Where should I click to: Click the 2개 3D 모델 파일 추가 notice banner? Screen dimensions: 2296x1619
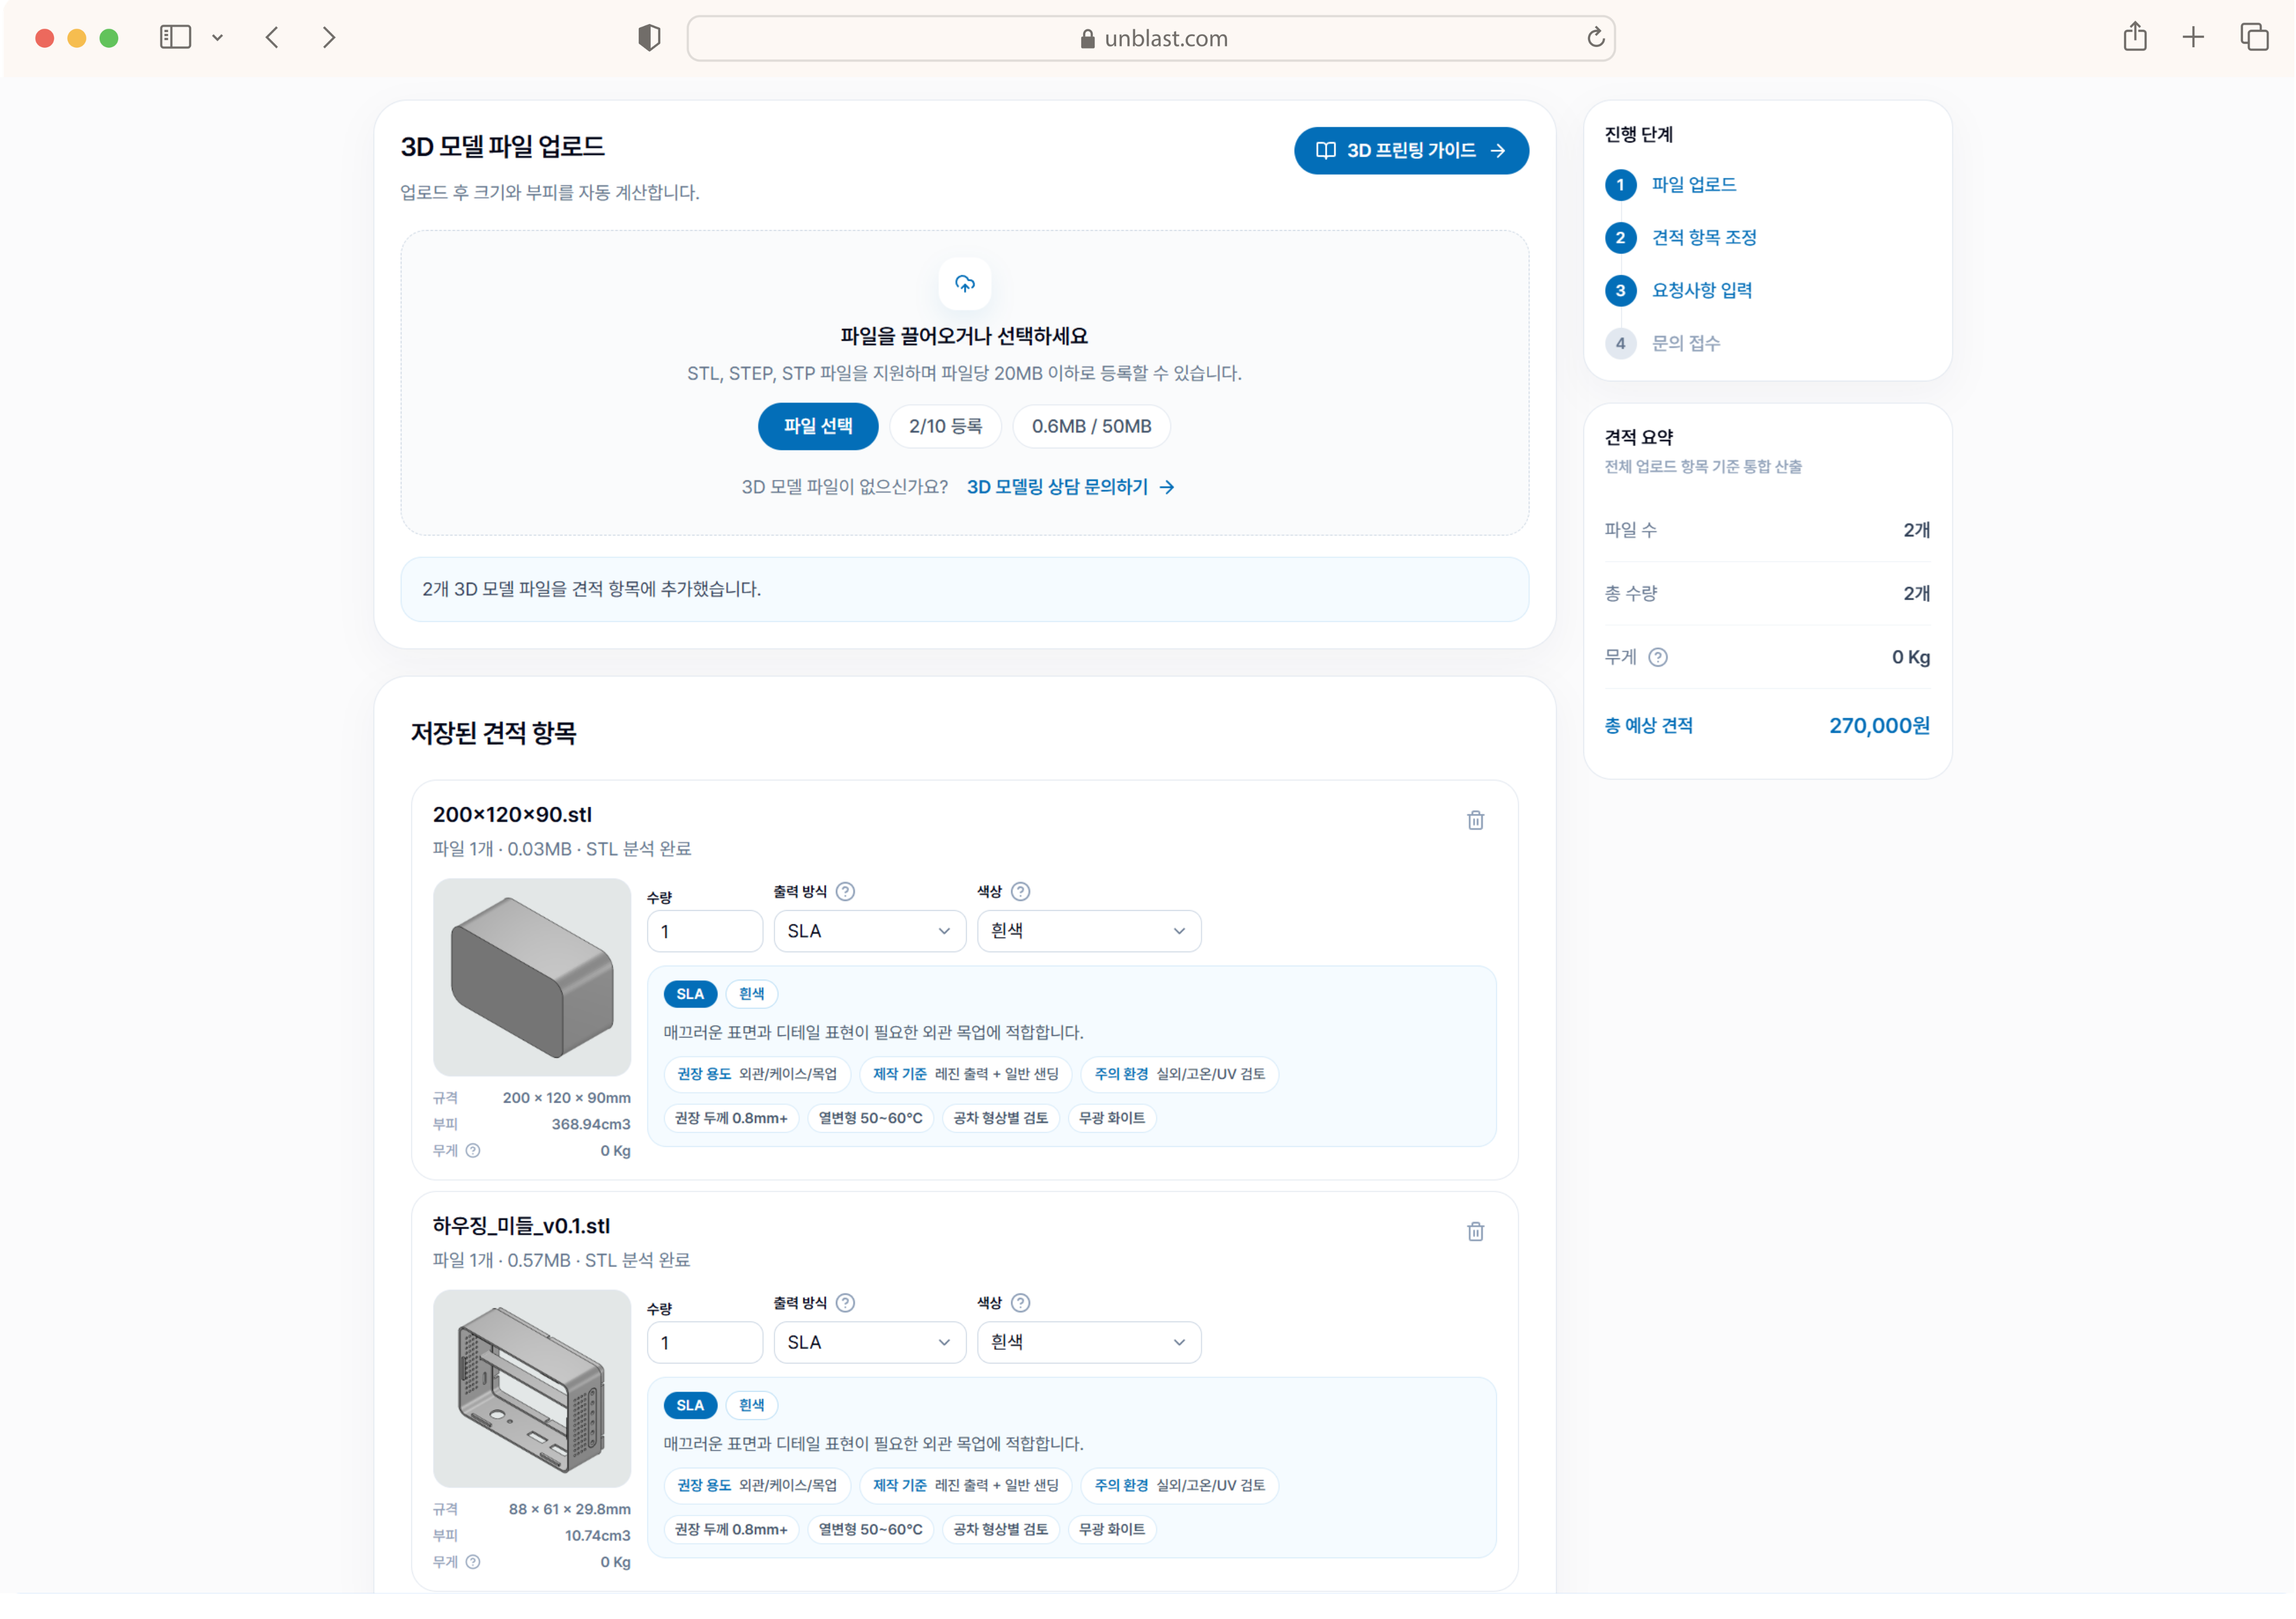(964, 589)
